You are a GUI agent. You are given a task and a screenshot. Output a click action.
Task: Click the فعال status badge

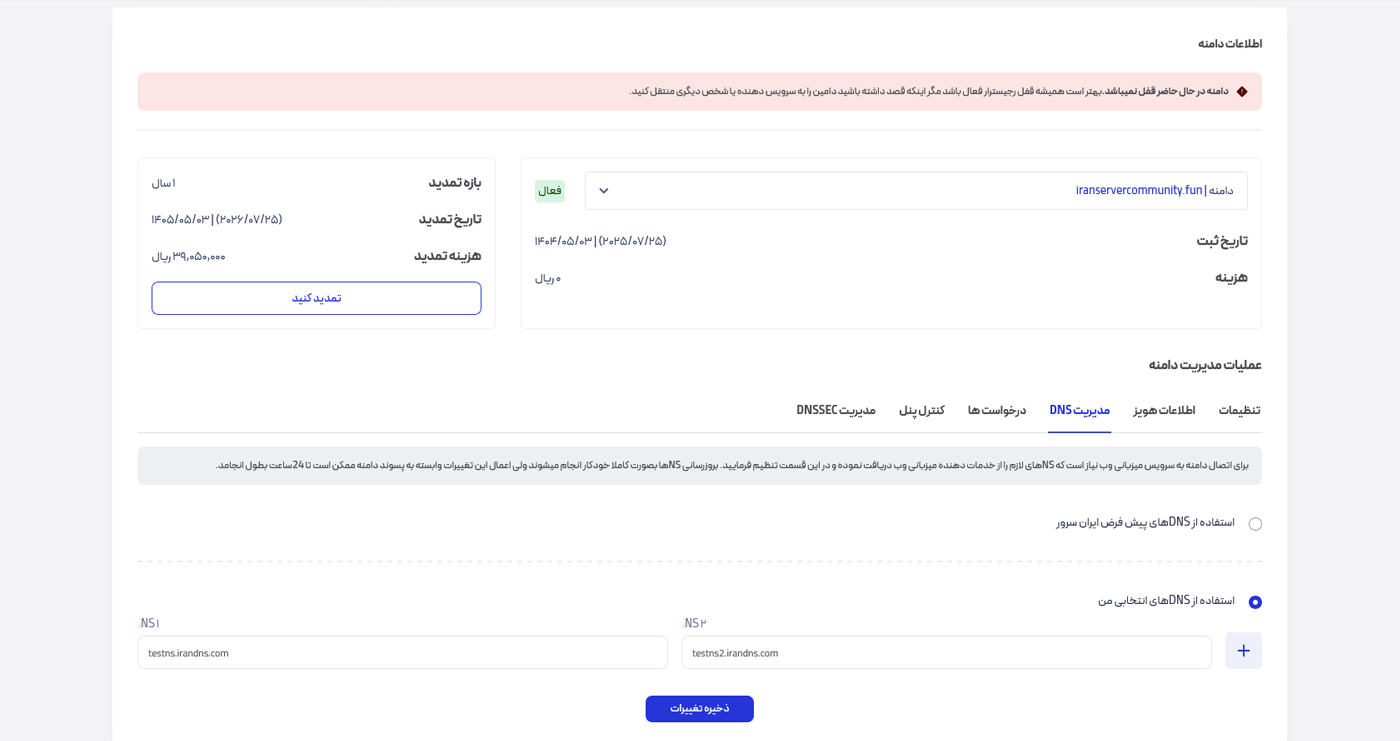click(x=549, y=190)
